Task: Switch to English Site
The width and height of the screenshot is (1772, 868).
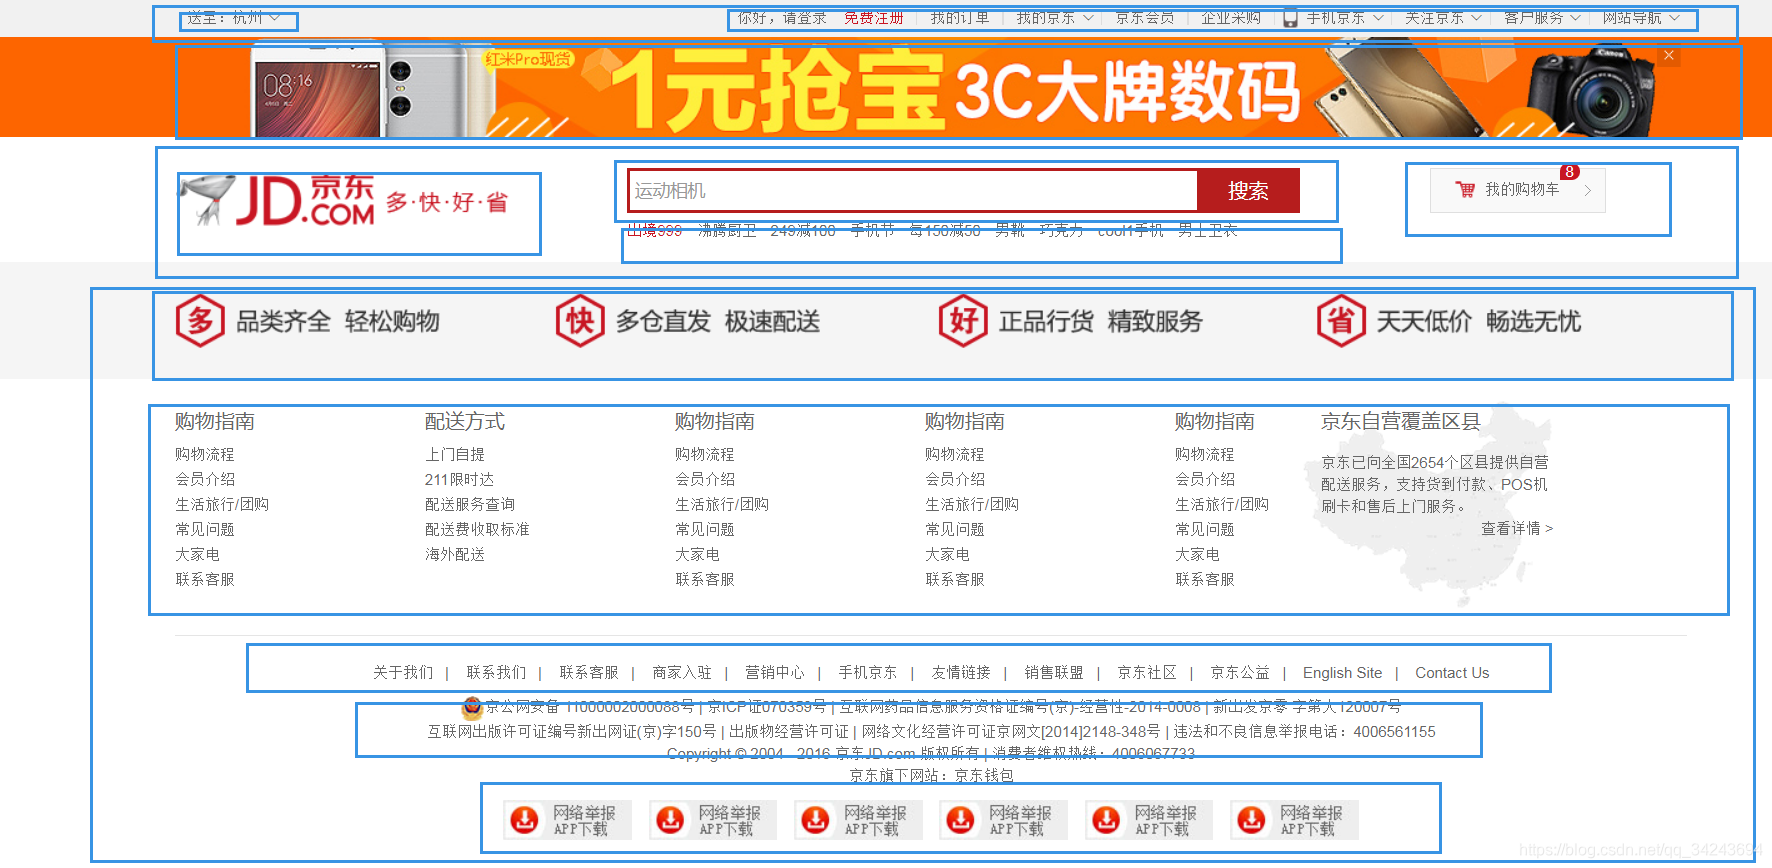Action: coord(1343,673)
